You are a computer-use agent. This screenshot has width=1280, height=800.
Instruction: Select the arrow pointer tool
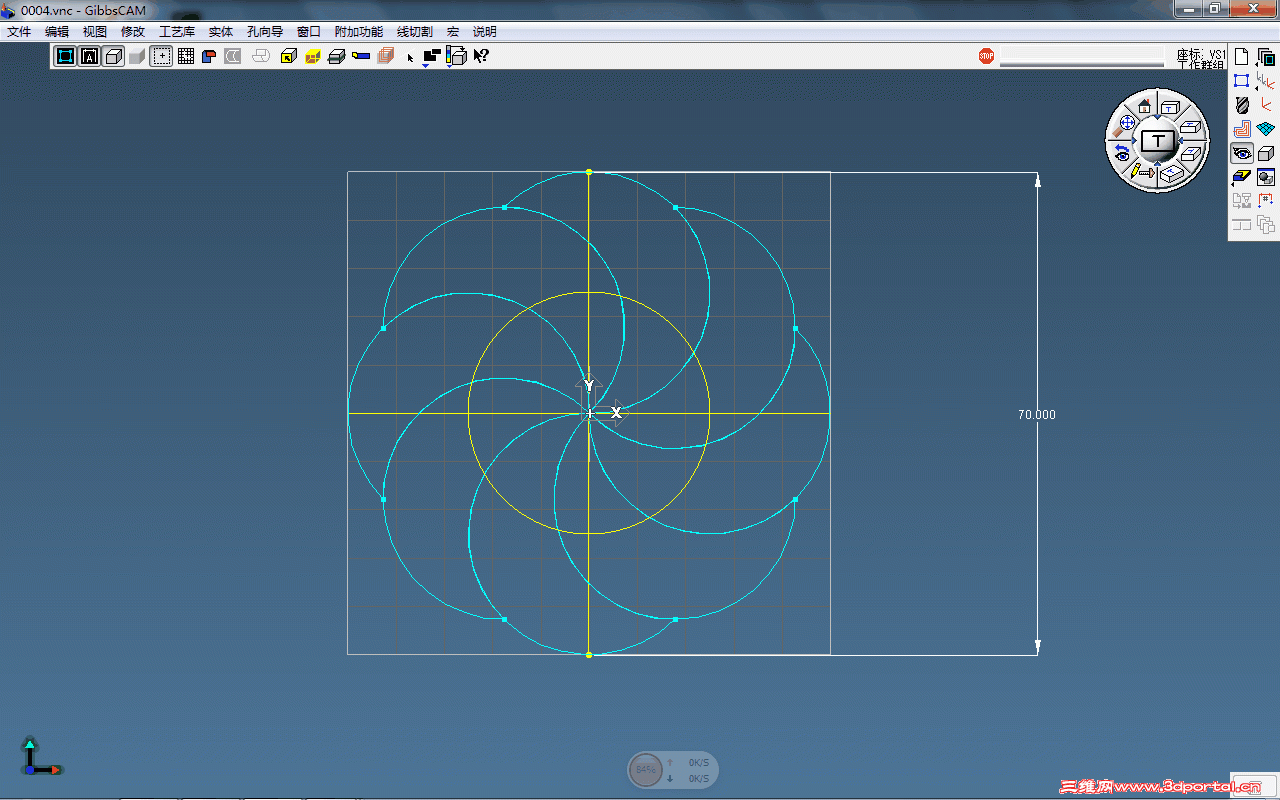click(x=410, y=57)
